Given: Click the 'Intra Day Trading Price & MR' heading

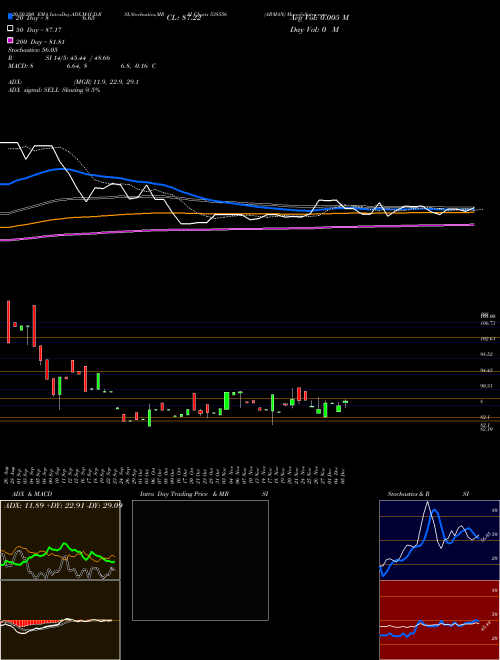Looking at the screenshot, I should pos(184,494).
